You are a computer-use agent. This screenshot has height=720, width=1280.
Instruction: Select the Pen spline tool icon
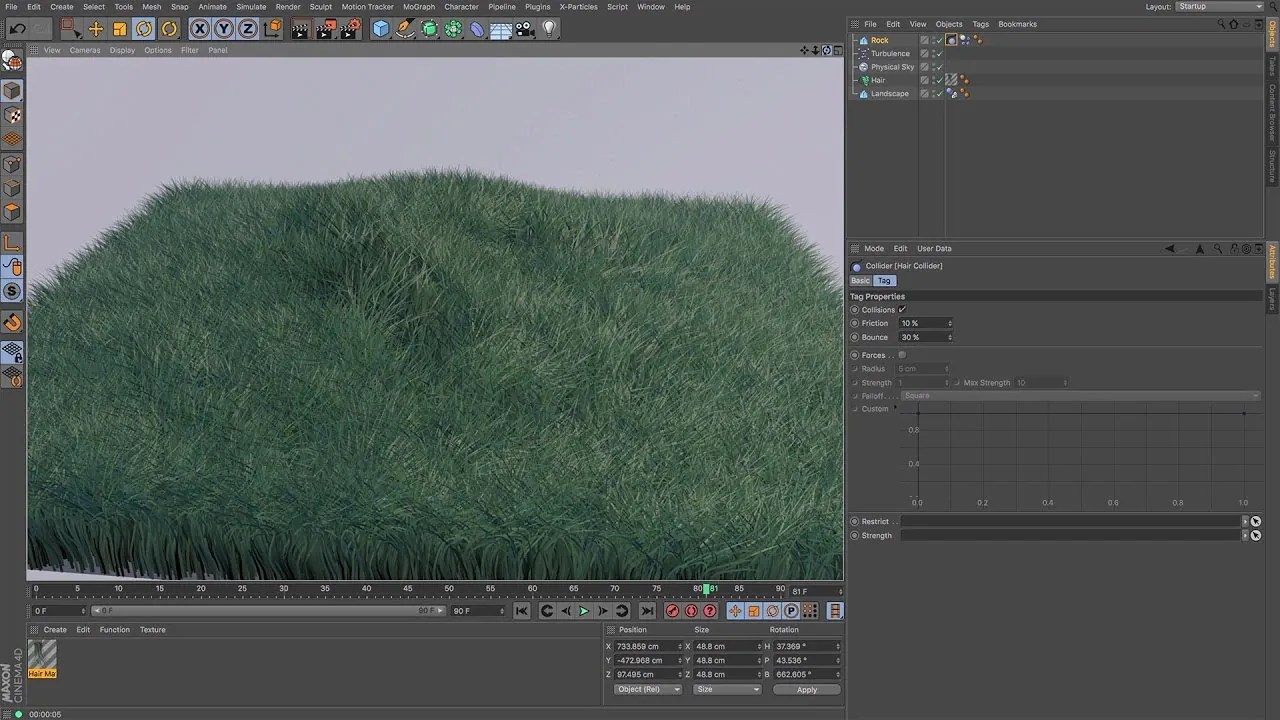[403, 29]
